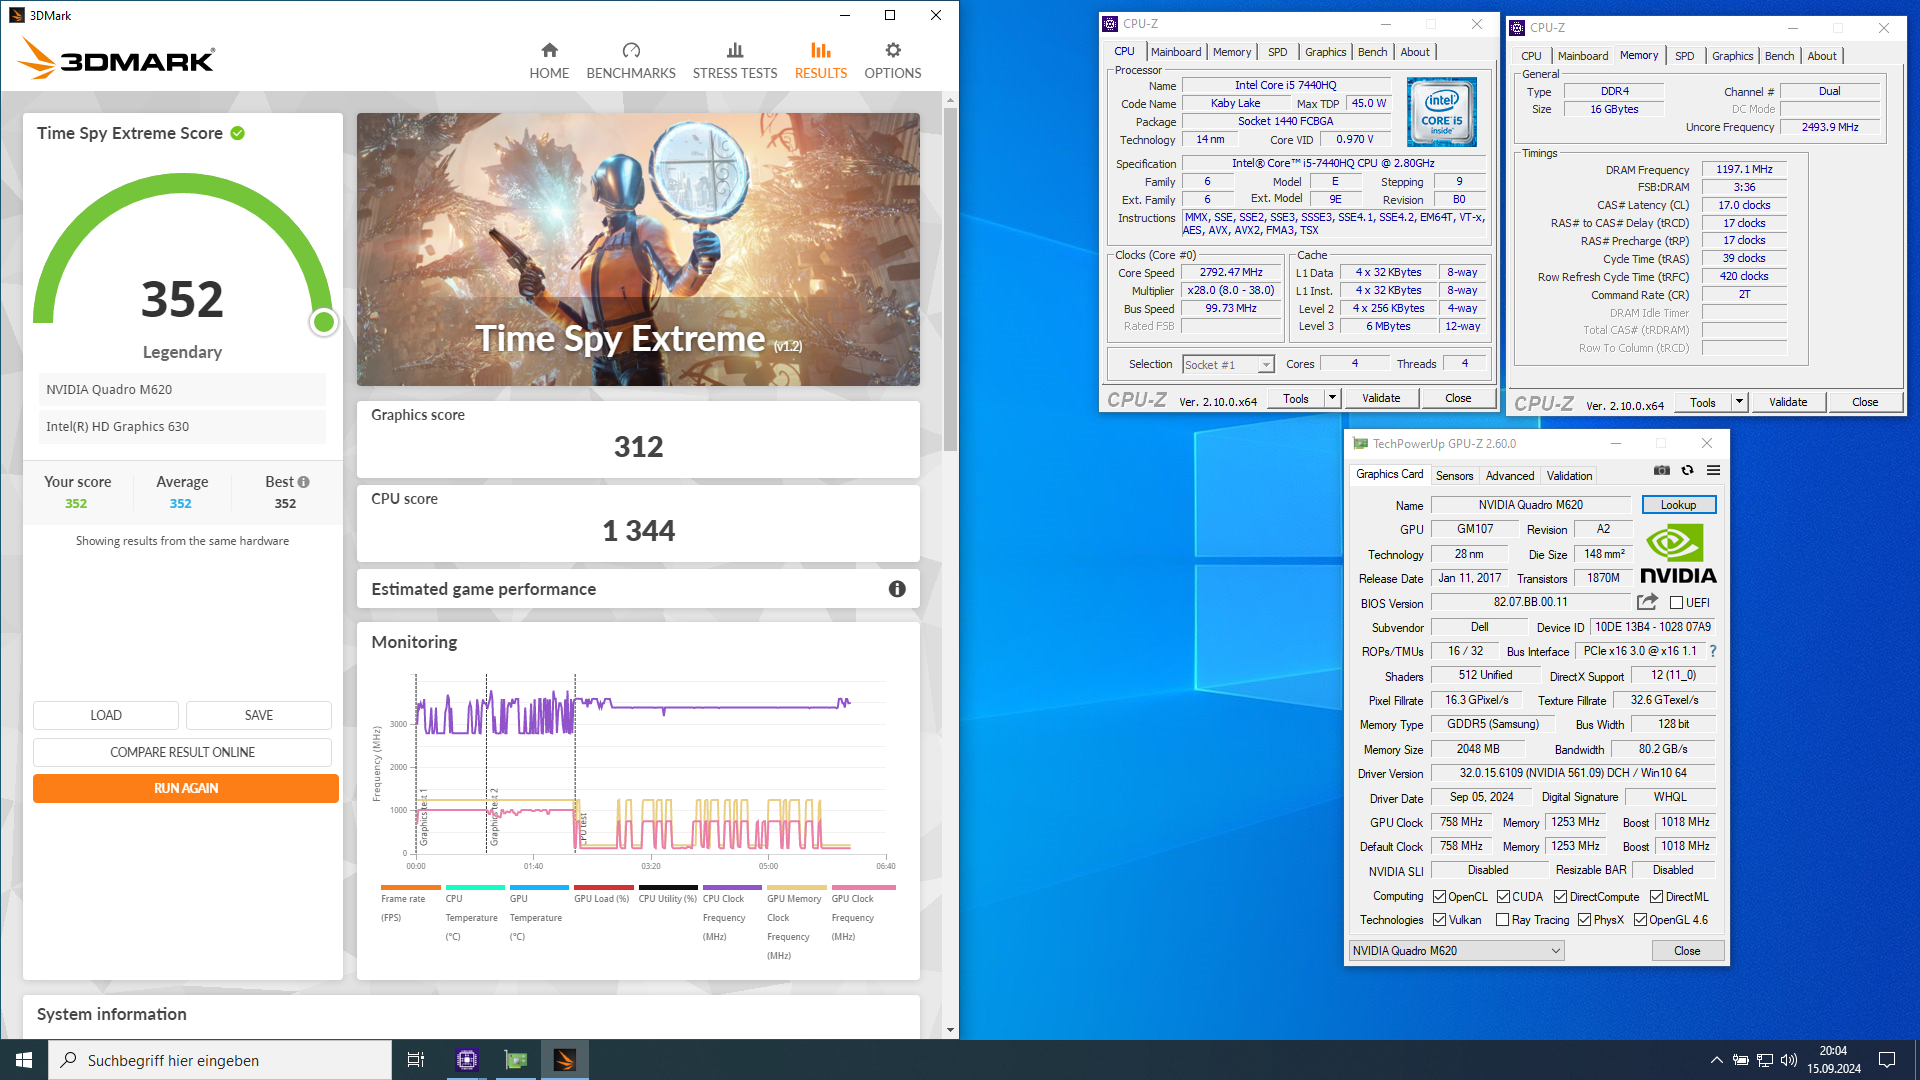The height and width of the screenshot is (1080, 1920).
Task: Click the RUN AGAIN button
Action: (186, 788)
